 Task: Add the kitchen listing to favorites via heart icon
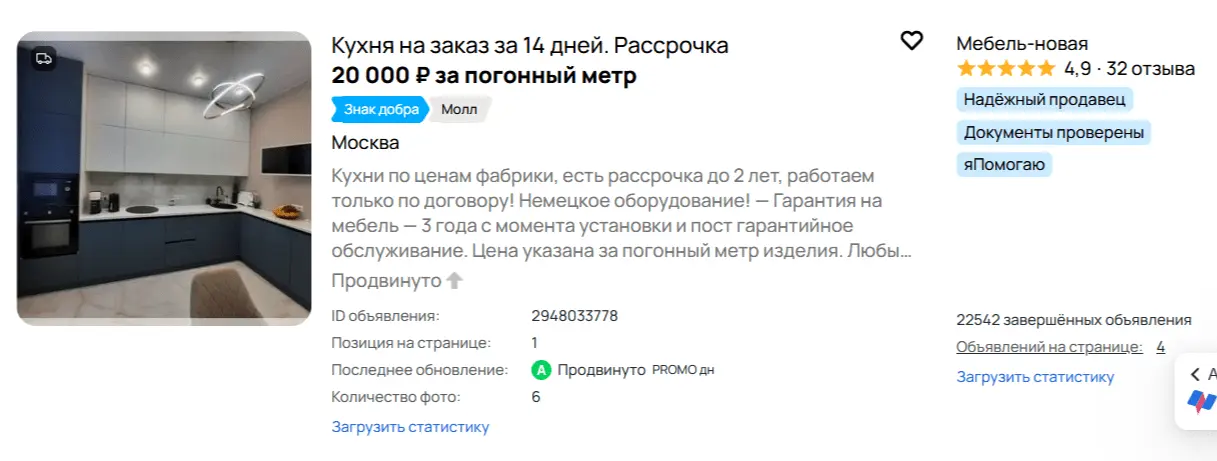point(911,41)
